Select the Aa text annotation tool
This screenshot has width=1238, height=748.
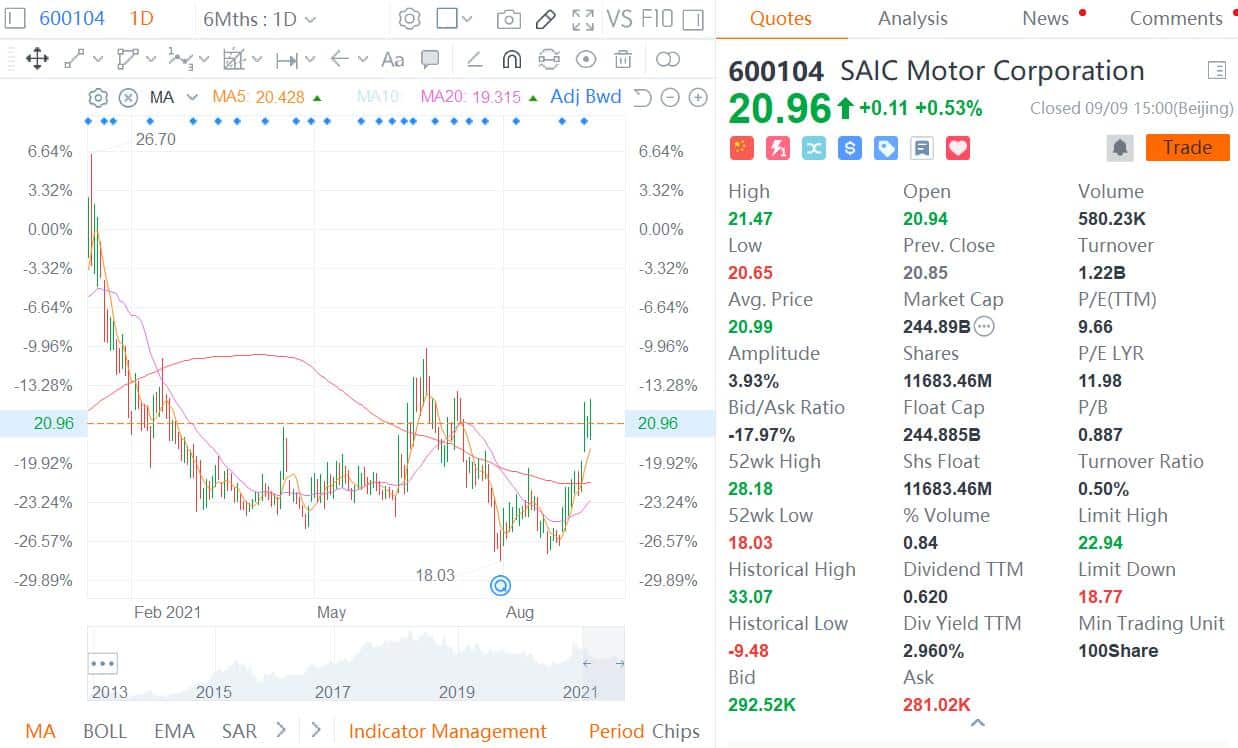pyautogui.click(x=392, y=59)
